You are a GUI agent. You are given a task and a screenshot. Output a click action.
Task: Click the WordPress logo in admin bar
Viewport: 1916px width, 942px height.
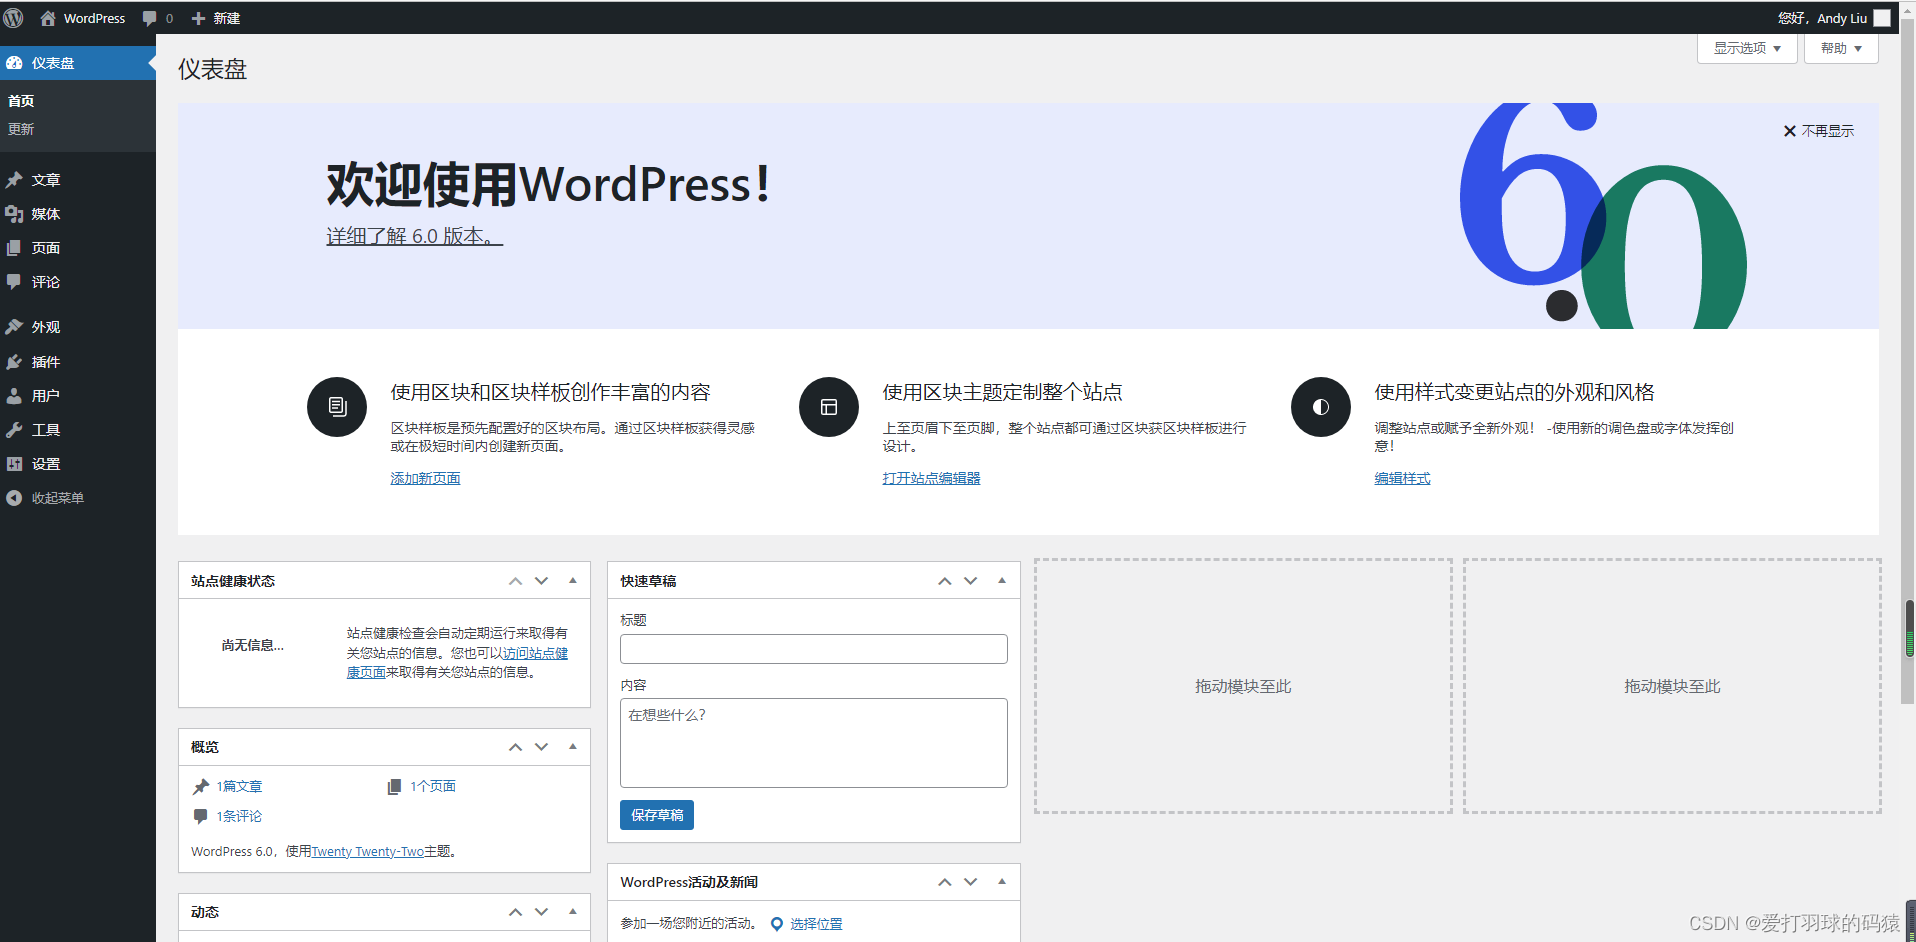(x=14, y=18)
